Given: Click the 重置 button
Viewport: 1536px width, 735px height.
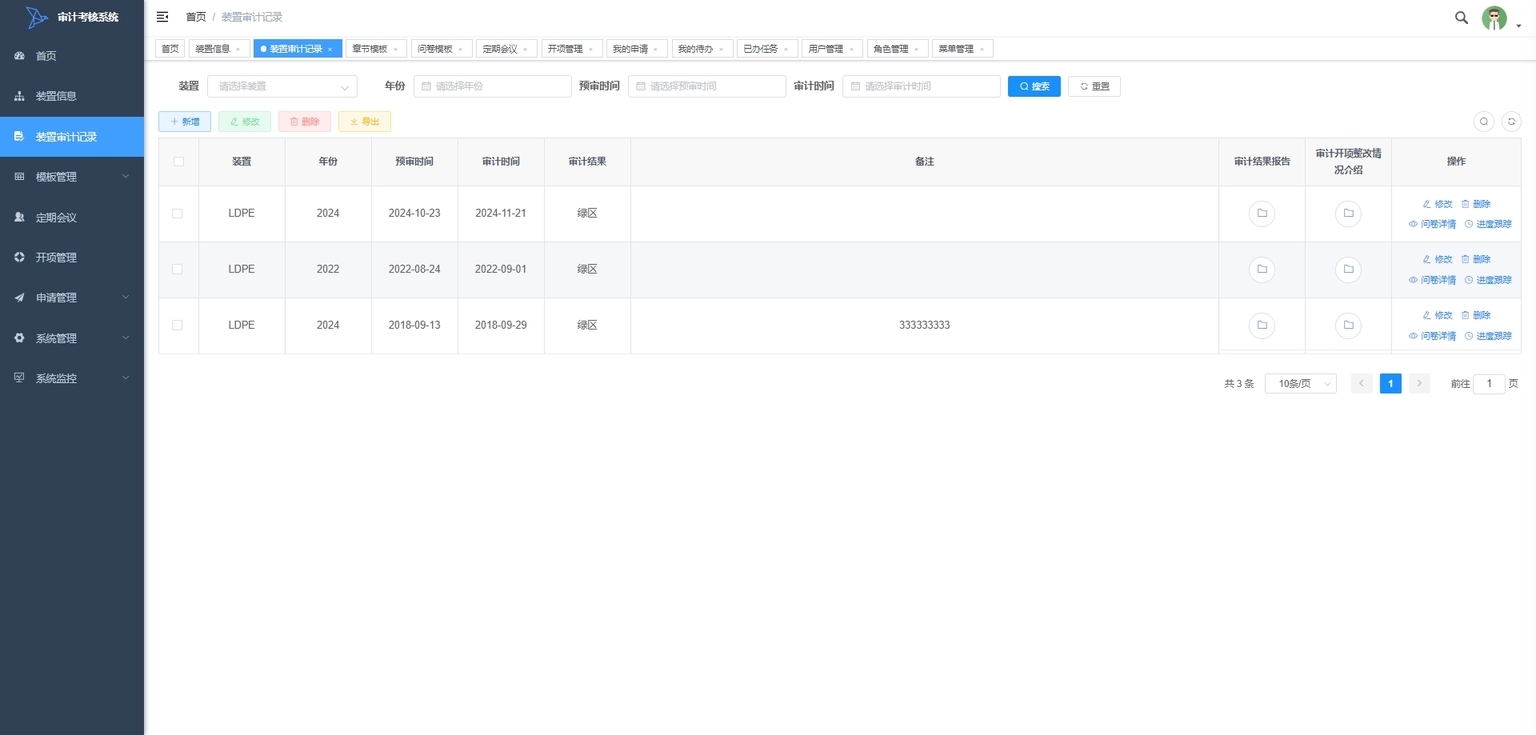Looking at the screenshot, I should tap(1094, 87).
